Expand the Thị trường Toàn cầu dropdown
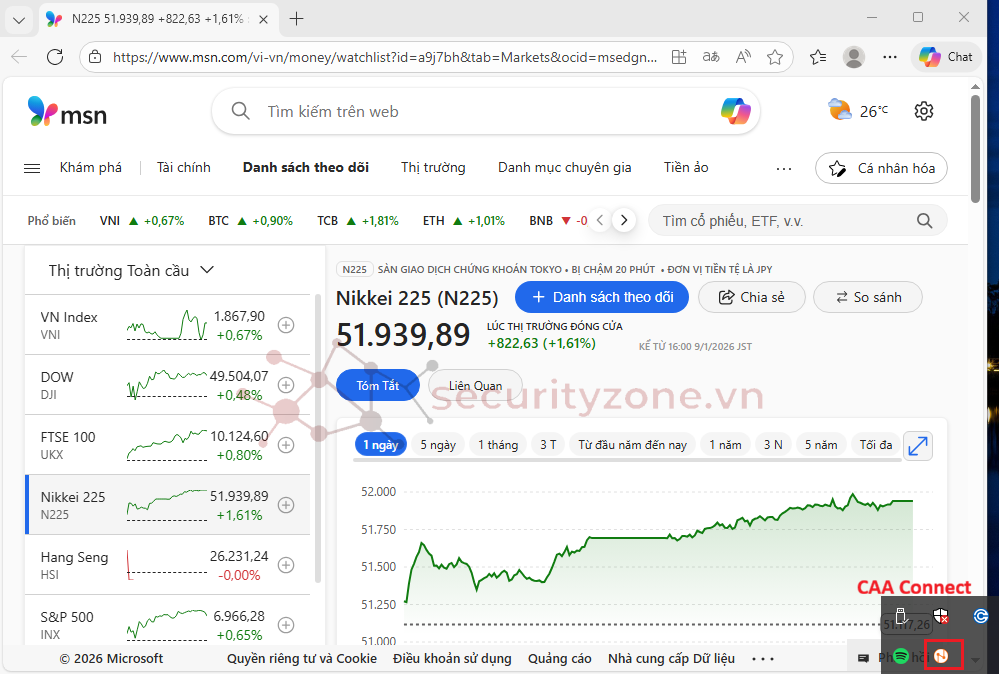The image size is (999, 674). (207, 270)
